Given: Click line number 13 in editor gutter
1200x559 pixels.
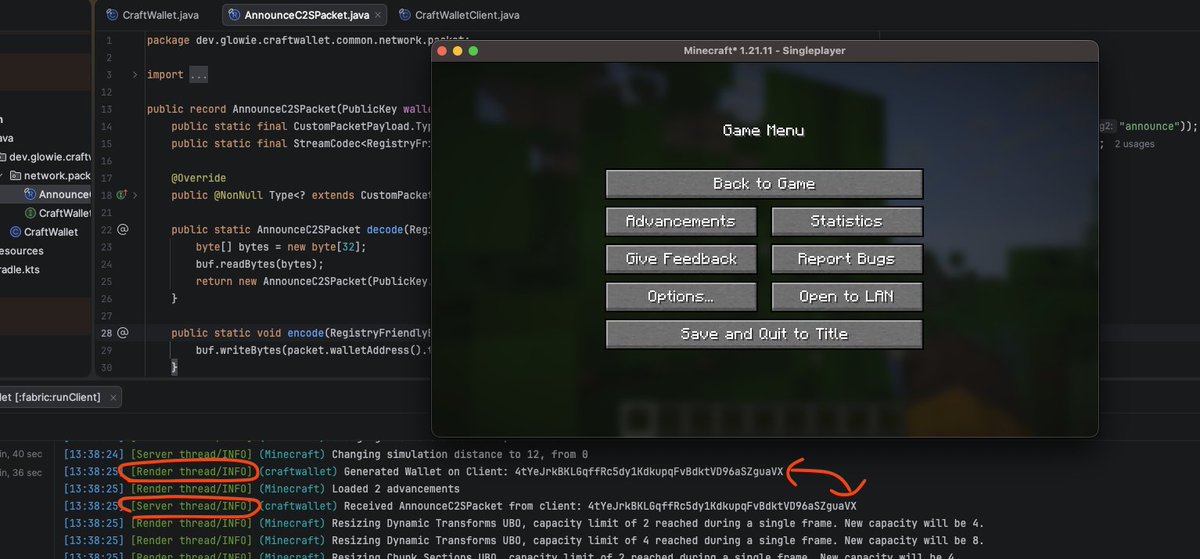Looking at the screenshot, I should pos(106,109).
